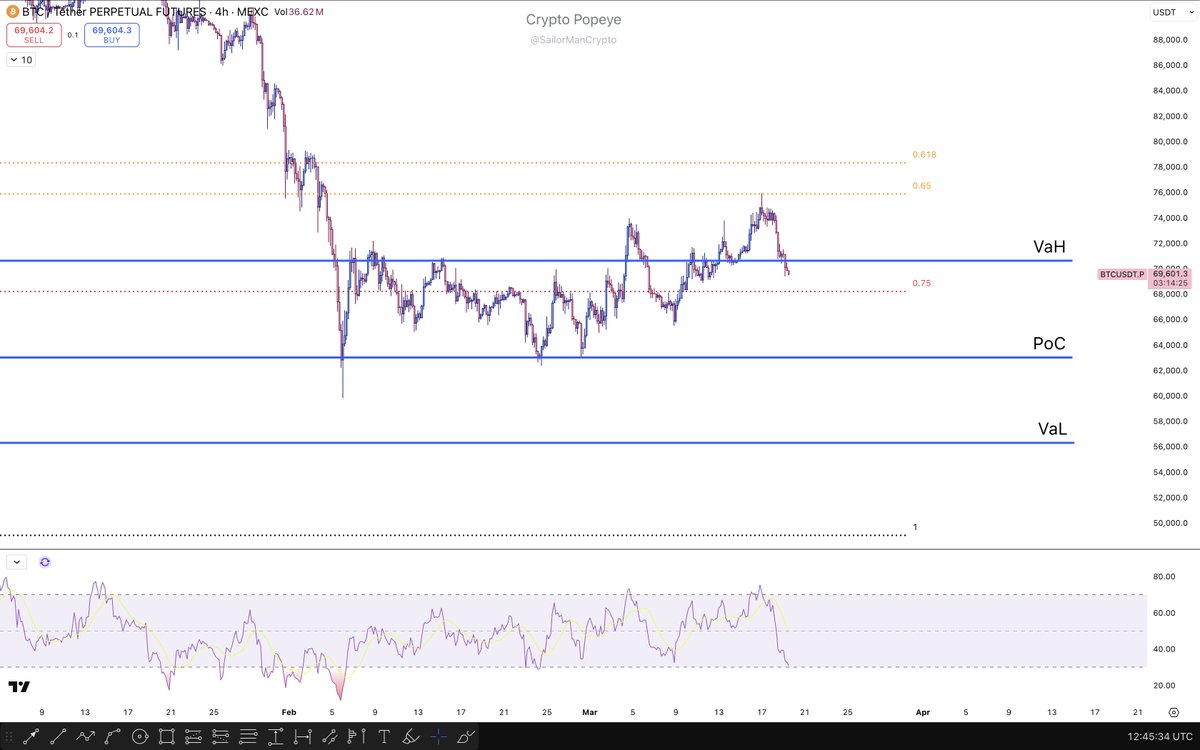The height and width of the screenshot is (750, 1200).
Task: Select the PoC text label
Action: pos(1049,343)
